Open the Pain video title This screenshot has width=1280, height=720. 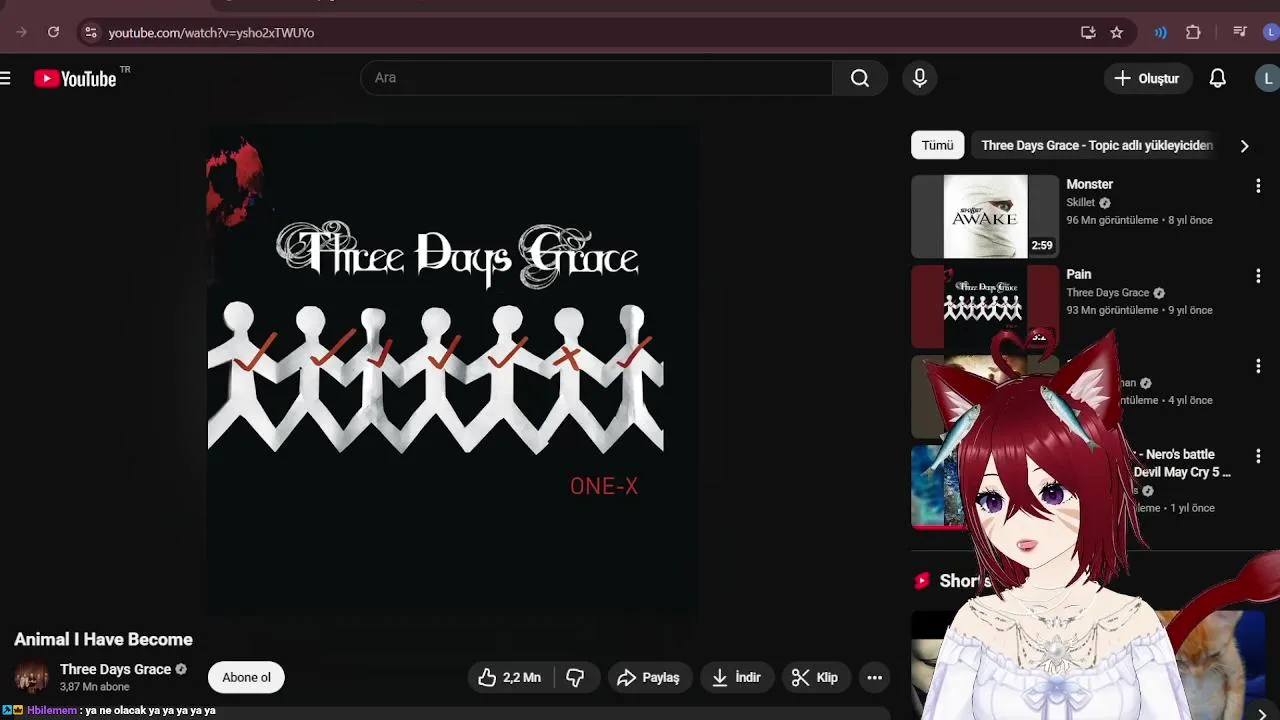1078,274
